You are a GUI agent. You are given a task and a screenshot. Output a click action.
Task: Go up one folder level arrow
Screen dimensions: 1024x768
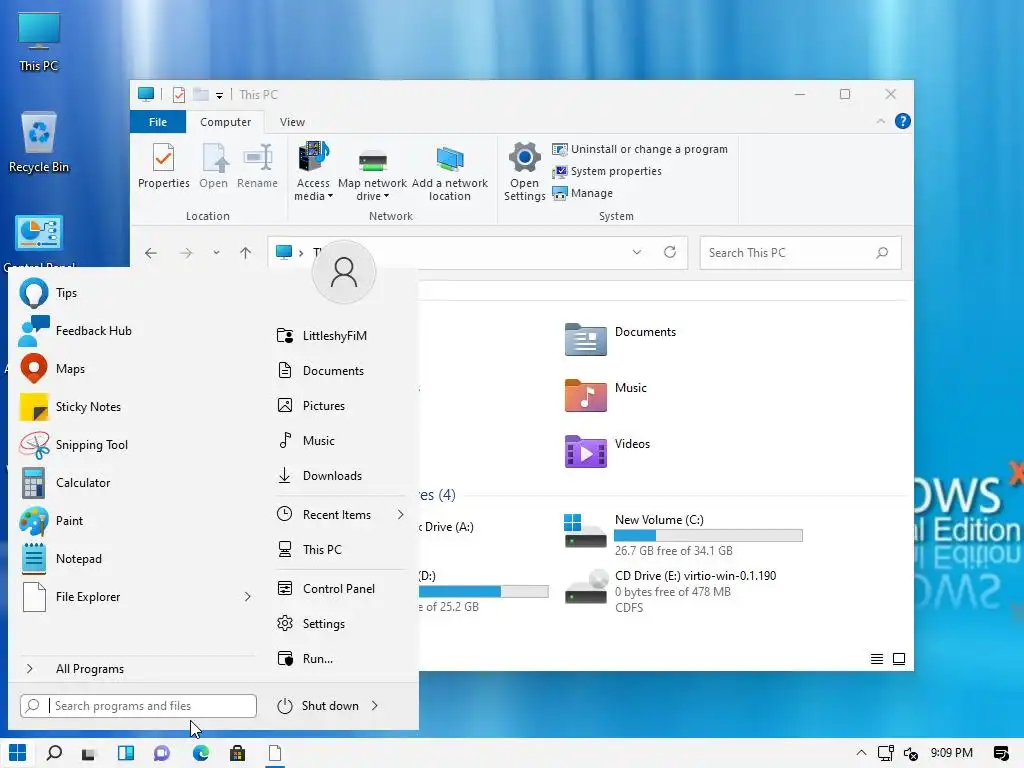click(245, 253)
